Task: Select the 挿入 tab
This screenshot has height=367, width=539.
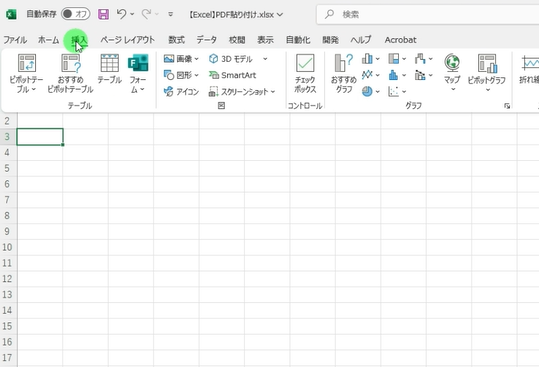Action: (79, 40)
